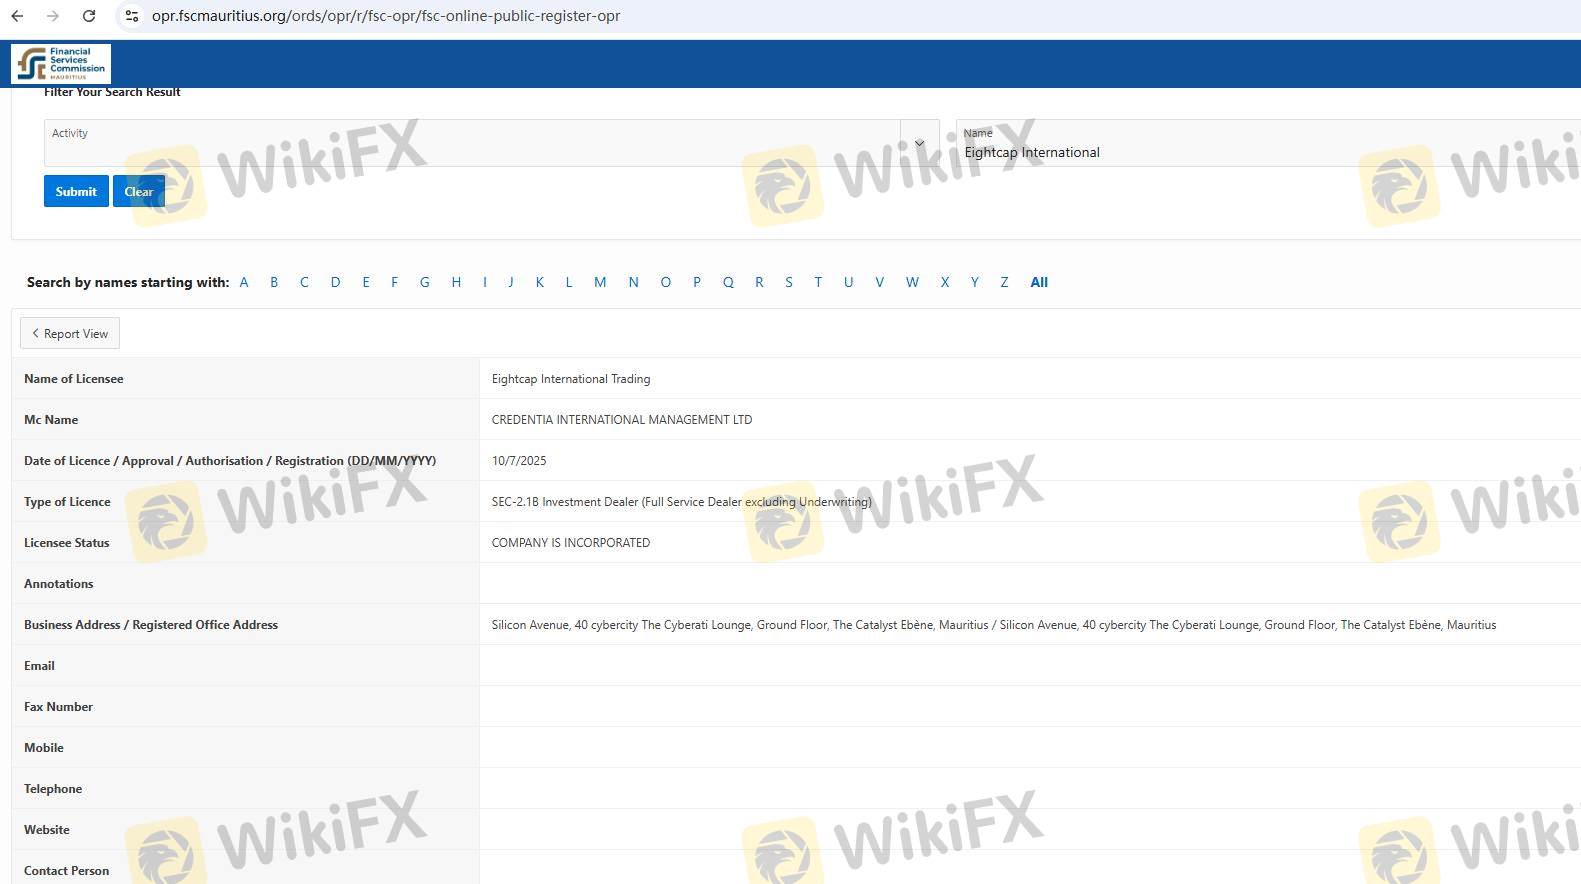The height and width of the screenshot is (884, 1581).
Task: Clear the search filters
Action: tap(139, 191)
